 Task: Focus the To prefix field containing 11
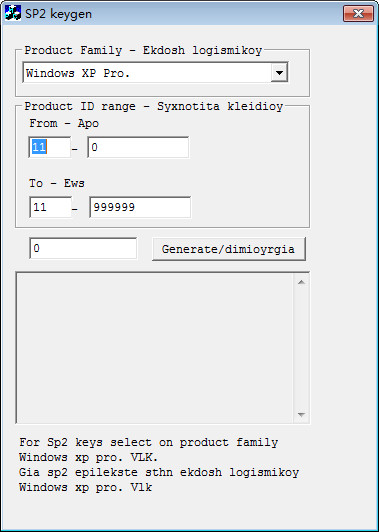coord(51,207)
